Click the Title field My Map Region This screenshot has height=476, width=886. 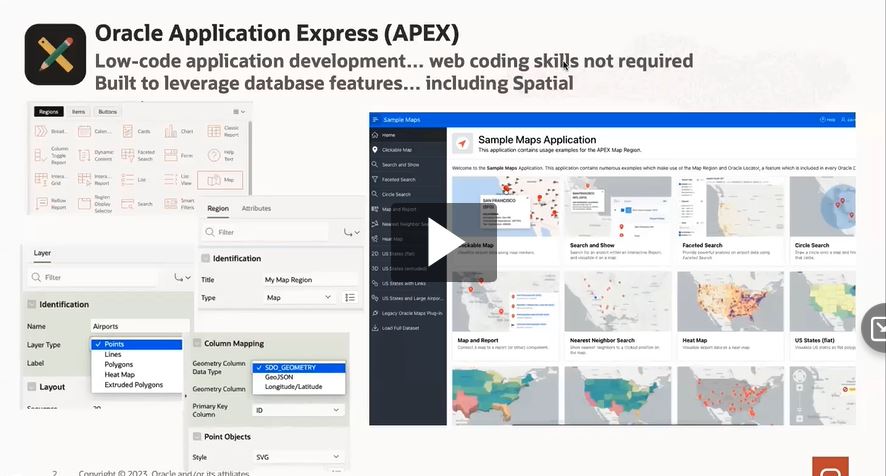(310, 280)
